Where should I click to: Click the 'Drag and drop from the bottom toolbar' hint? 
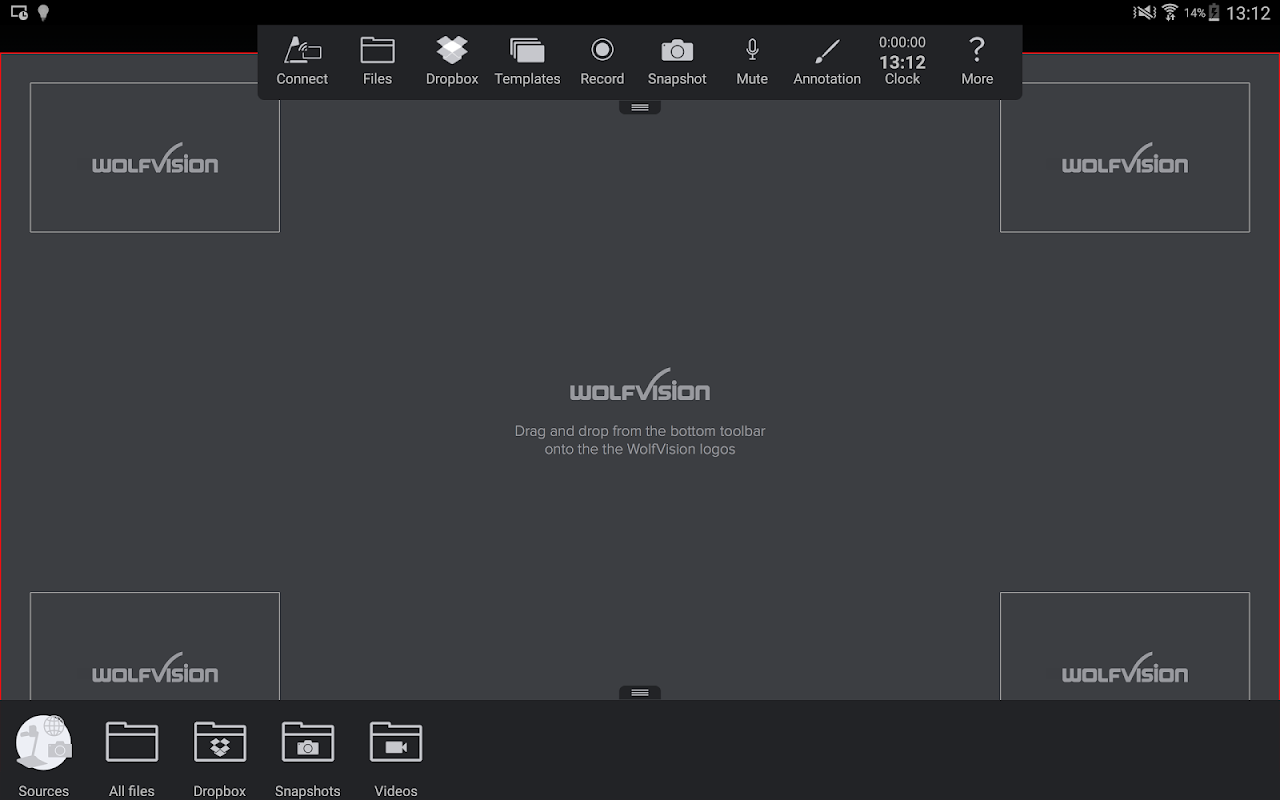[640, 440]
